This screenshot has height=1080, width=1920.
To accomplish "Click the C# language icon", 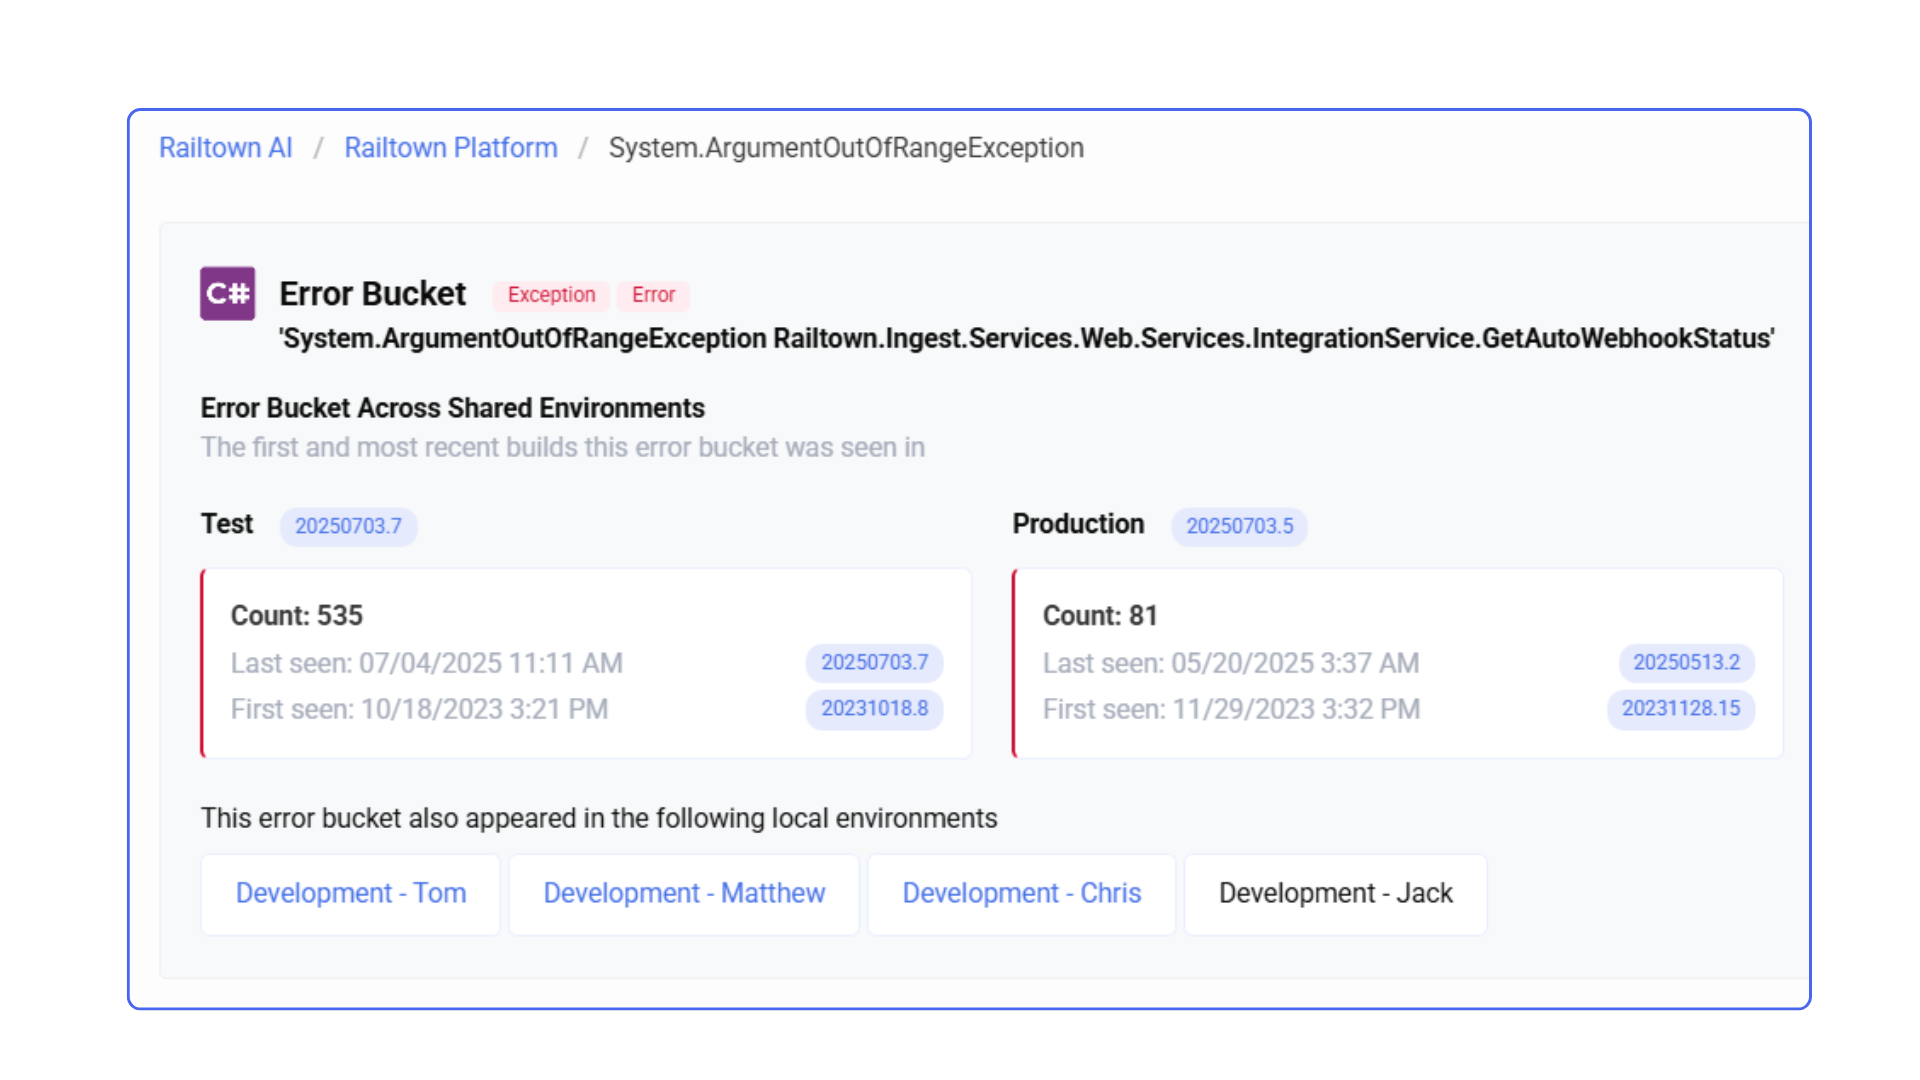I will point(227,293).
